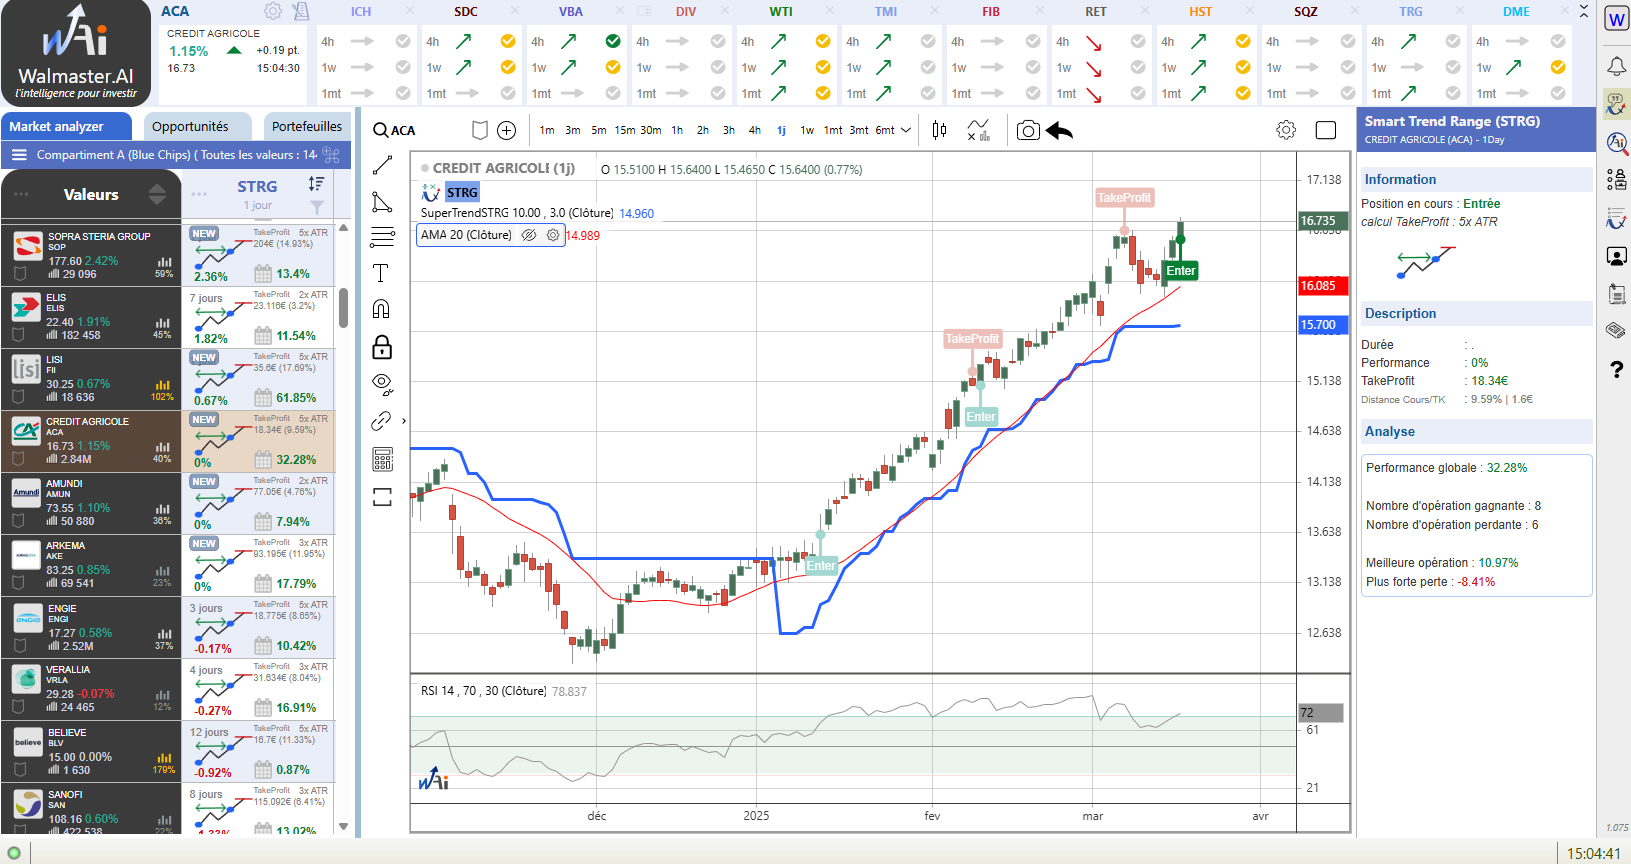Screen dimensions: 1631x864
Task: Select the 4h timeframe
Action: [x=755, y=130]
